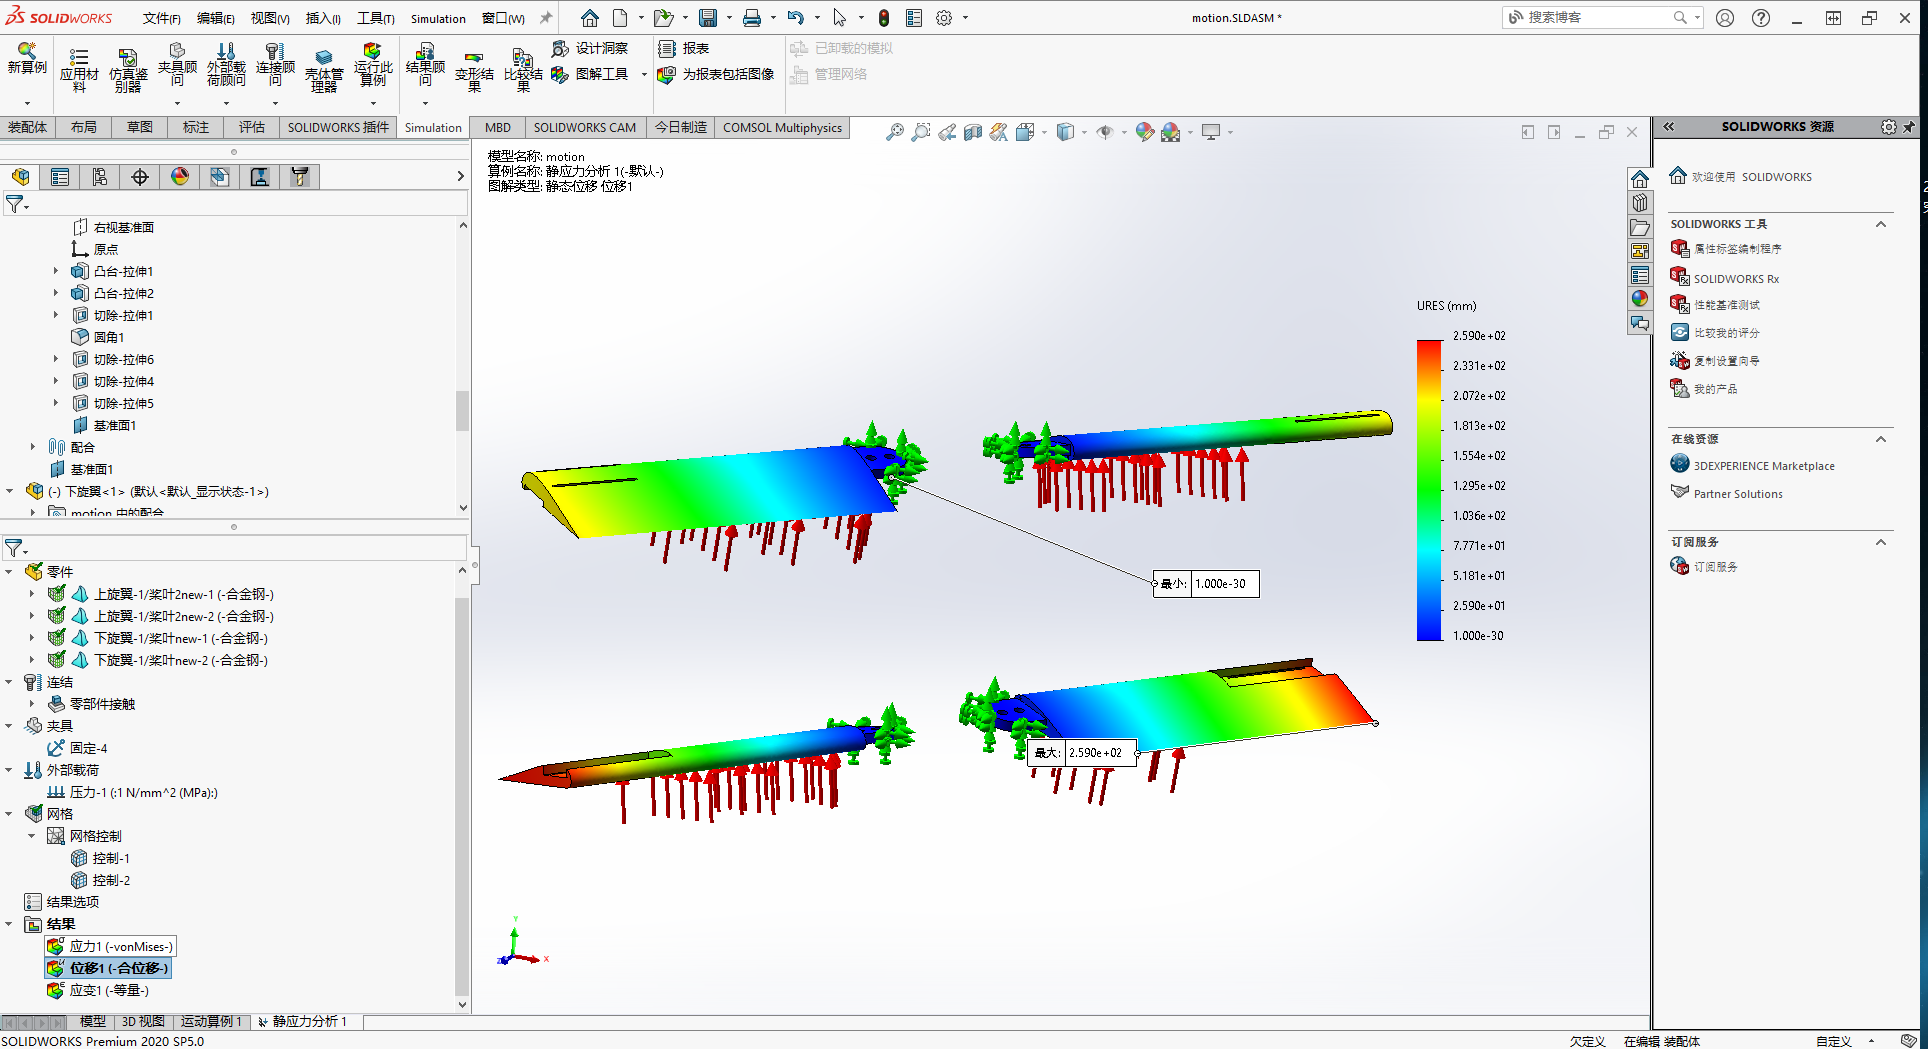Screen dimensions: 1928x1049
Task: Show the DisplayManager appearance globe icon
Action: pyautogui.click(x=179, y=176)
